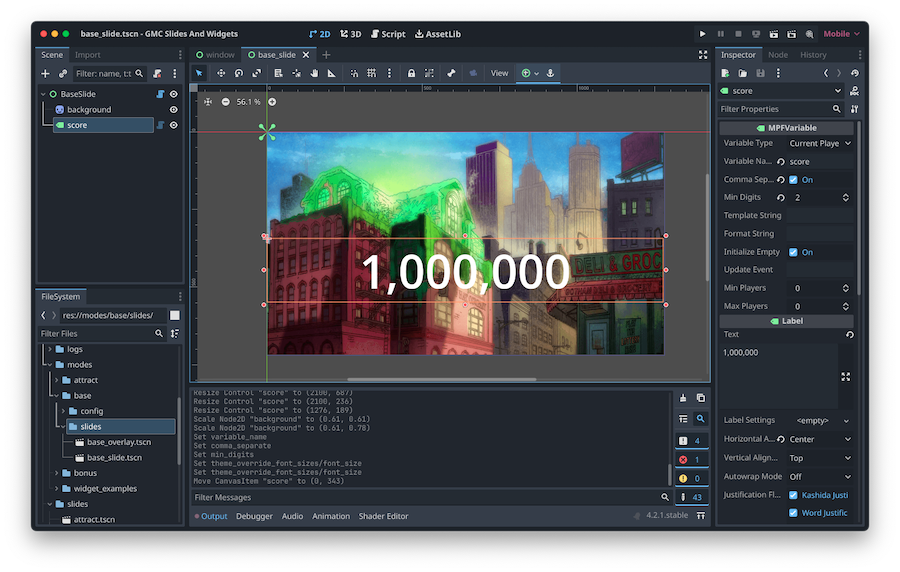Collapse the BaseSlide tree node
Screen dimensions: 900x572
pyautogui.click(x=44, y=94)
